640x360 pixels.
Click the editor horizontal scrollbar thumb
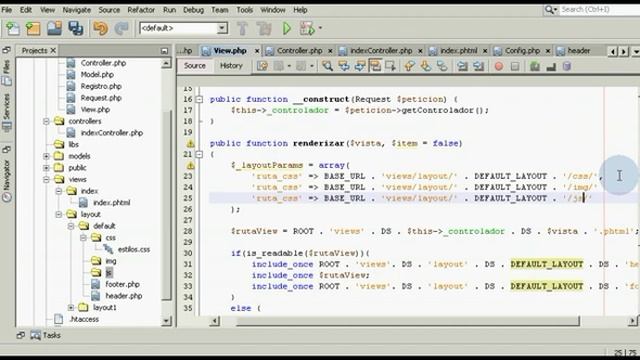pos(407,321)
